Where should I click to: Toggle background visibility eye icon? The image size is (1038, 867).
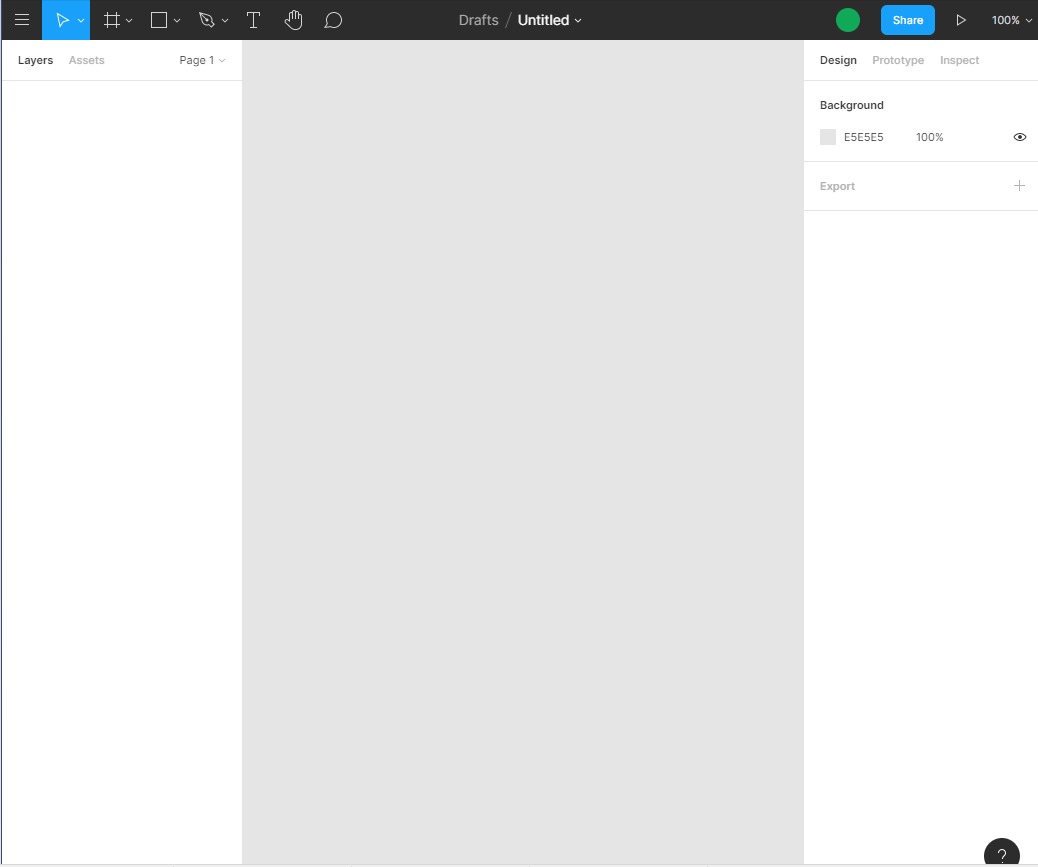click(x=1019, y=137)
